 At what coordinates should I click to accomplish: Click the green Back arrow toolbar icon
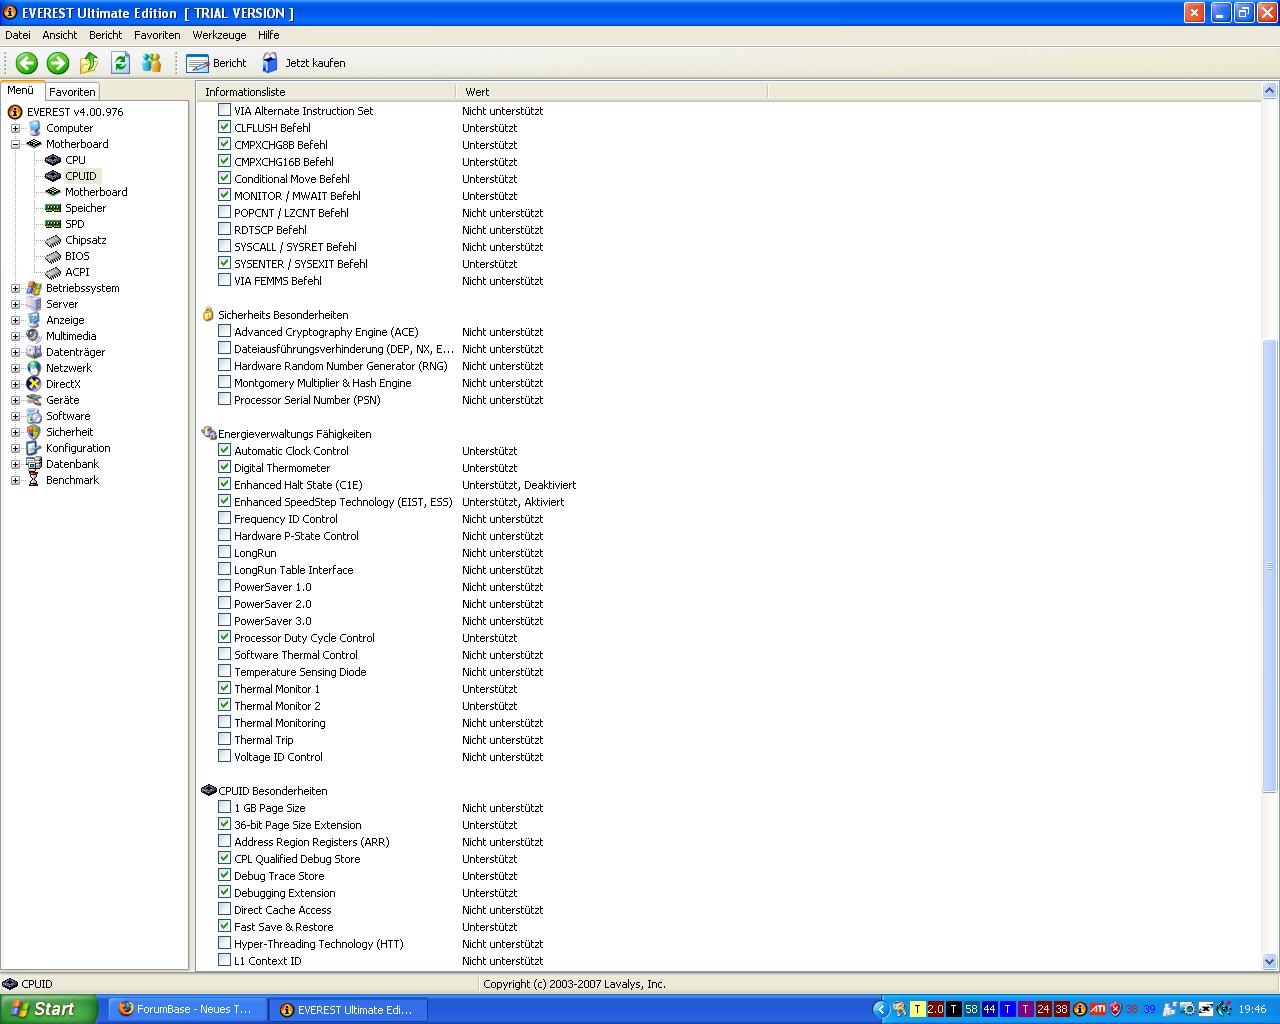point(27,63)
